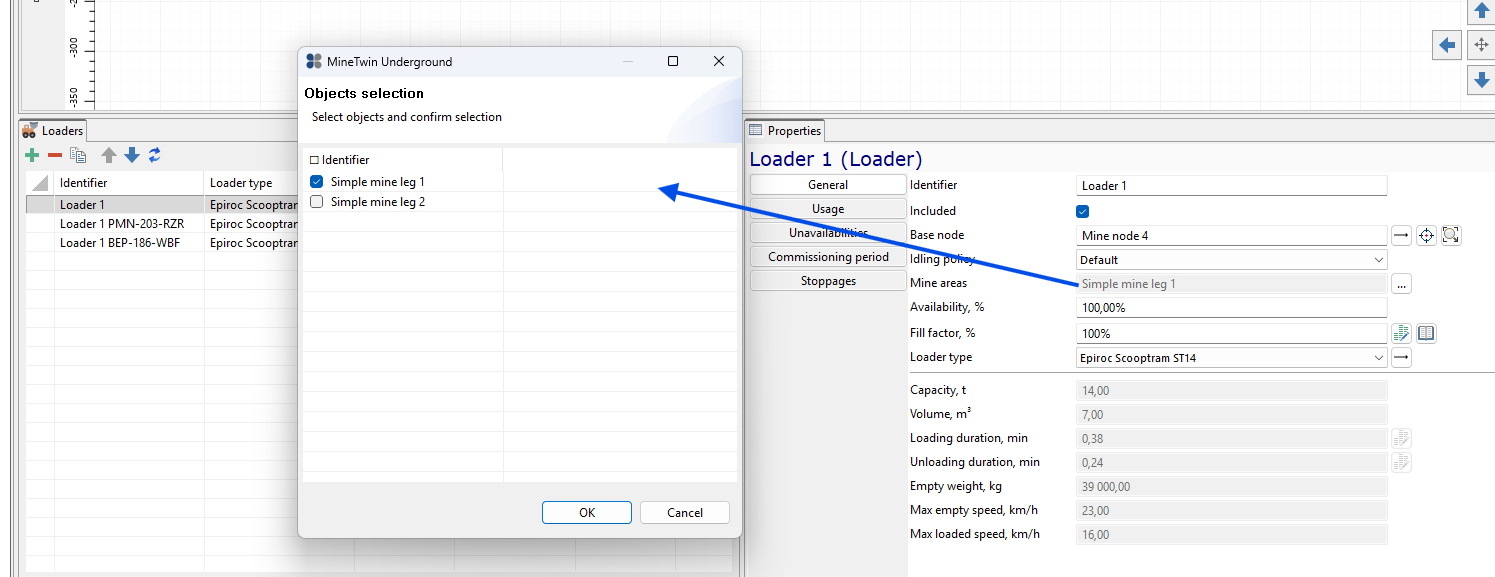This screenshot has width=1495, height=577.
Task: Open the Usage properties section
Action: 828,209
